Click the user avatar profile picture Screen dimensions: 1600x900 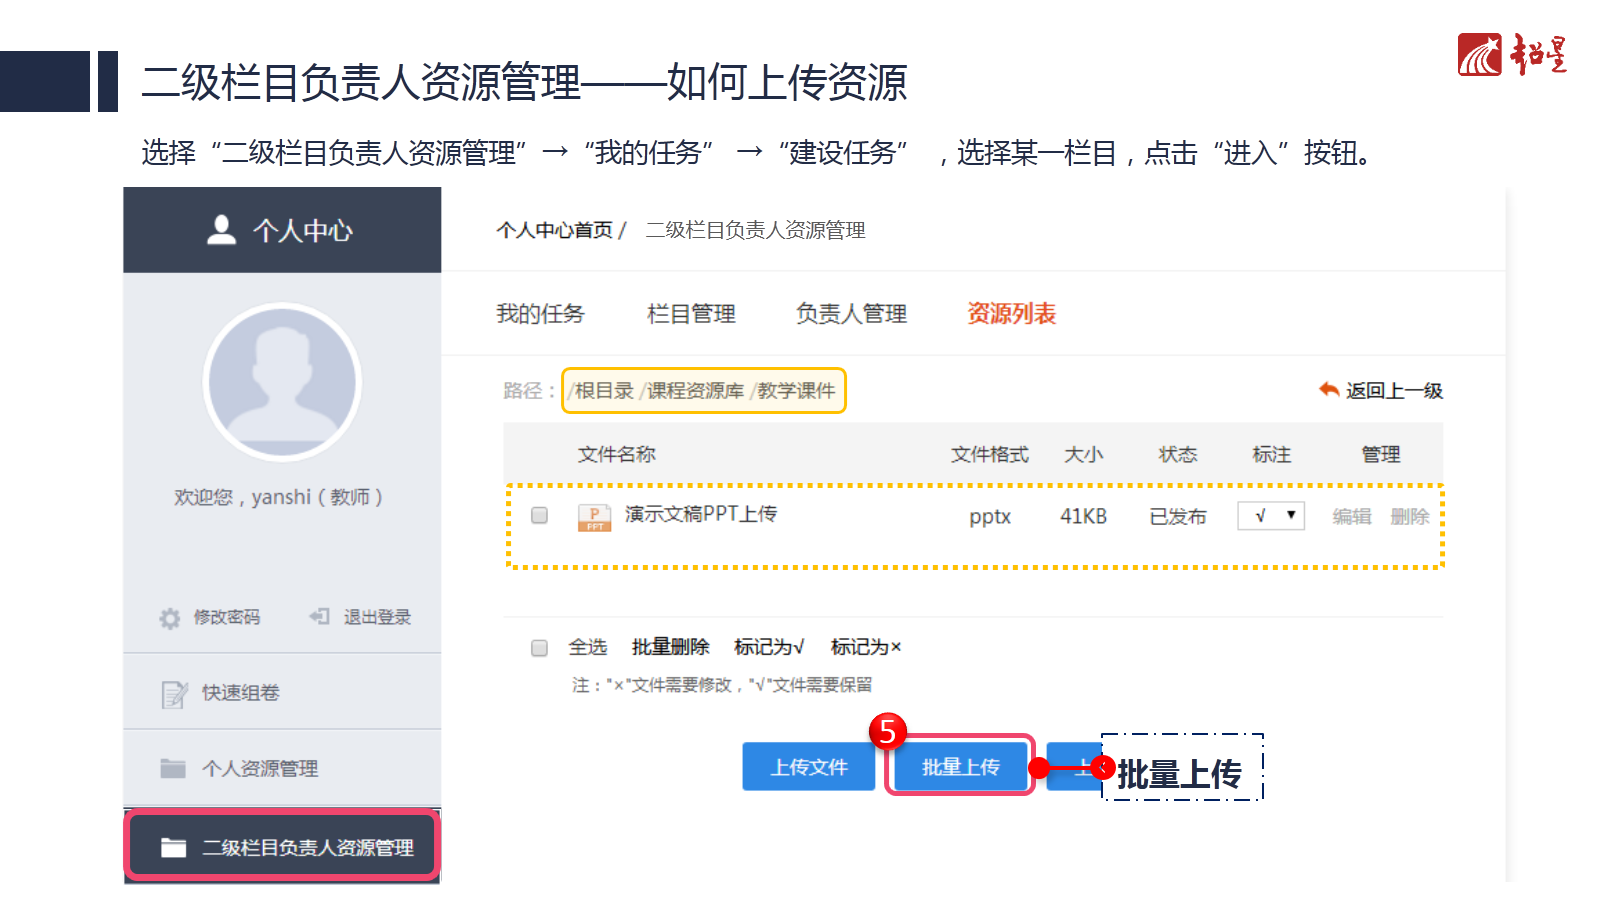coord(282,381)
